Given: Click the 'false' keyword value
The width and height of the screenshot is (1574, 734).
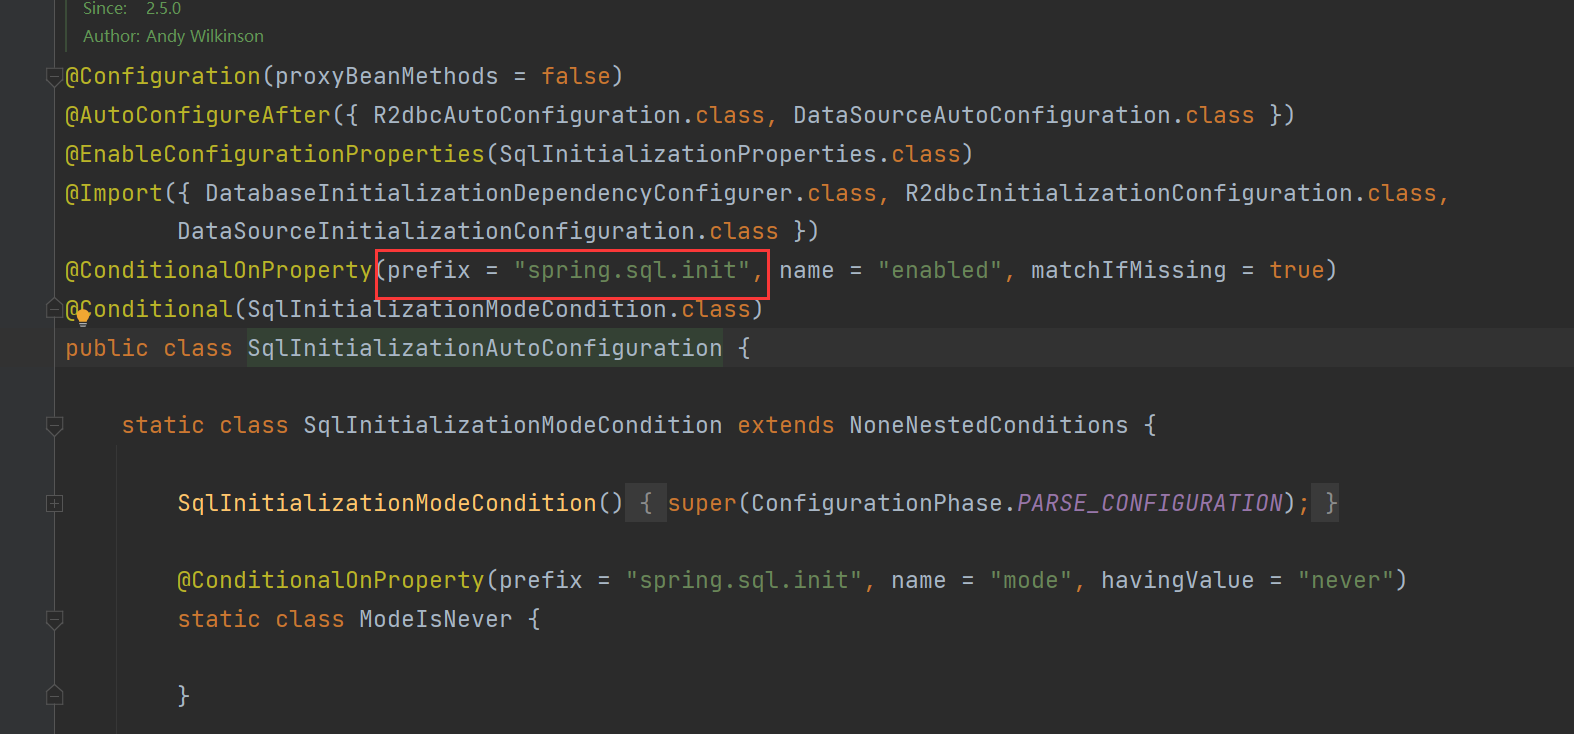Looking at the screenshot, I should click(576, 76).
